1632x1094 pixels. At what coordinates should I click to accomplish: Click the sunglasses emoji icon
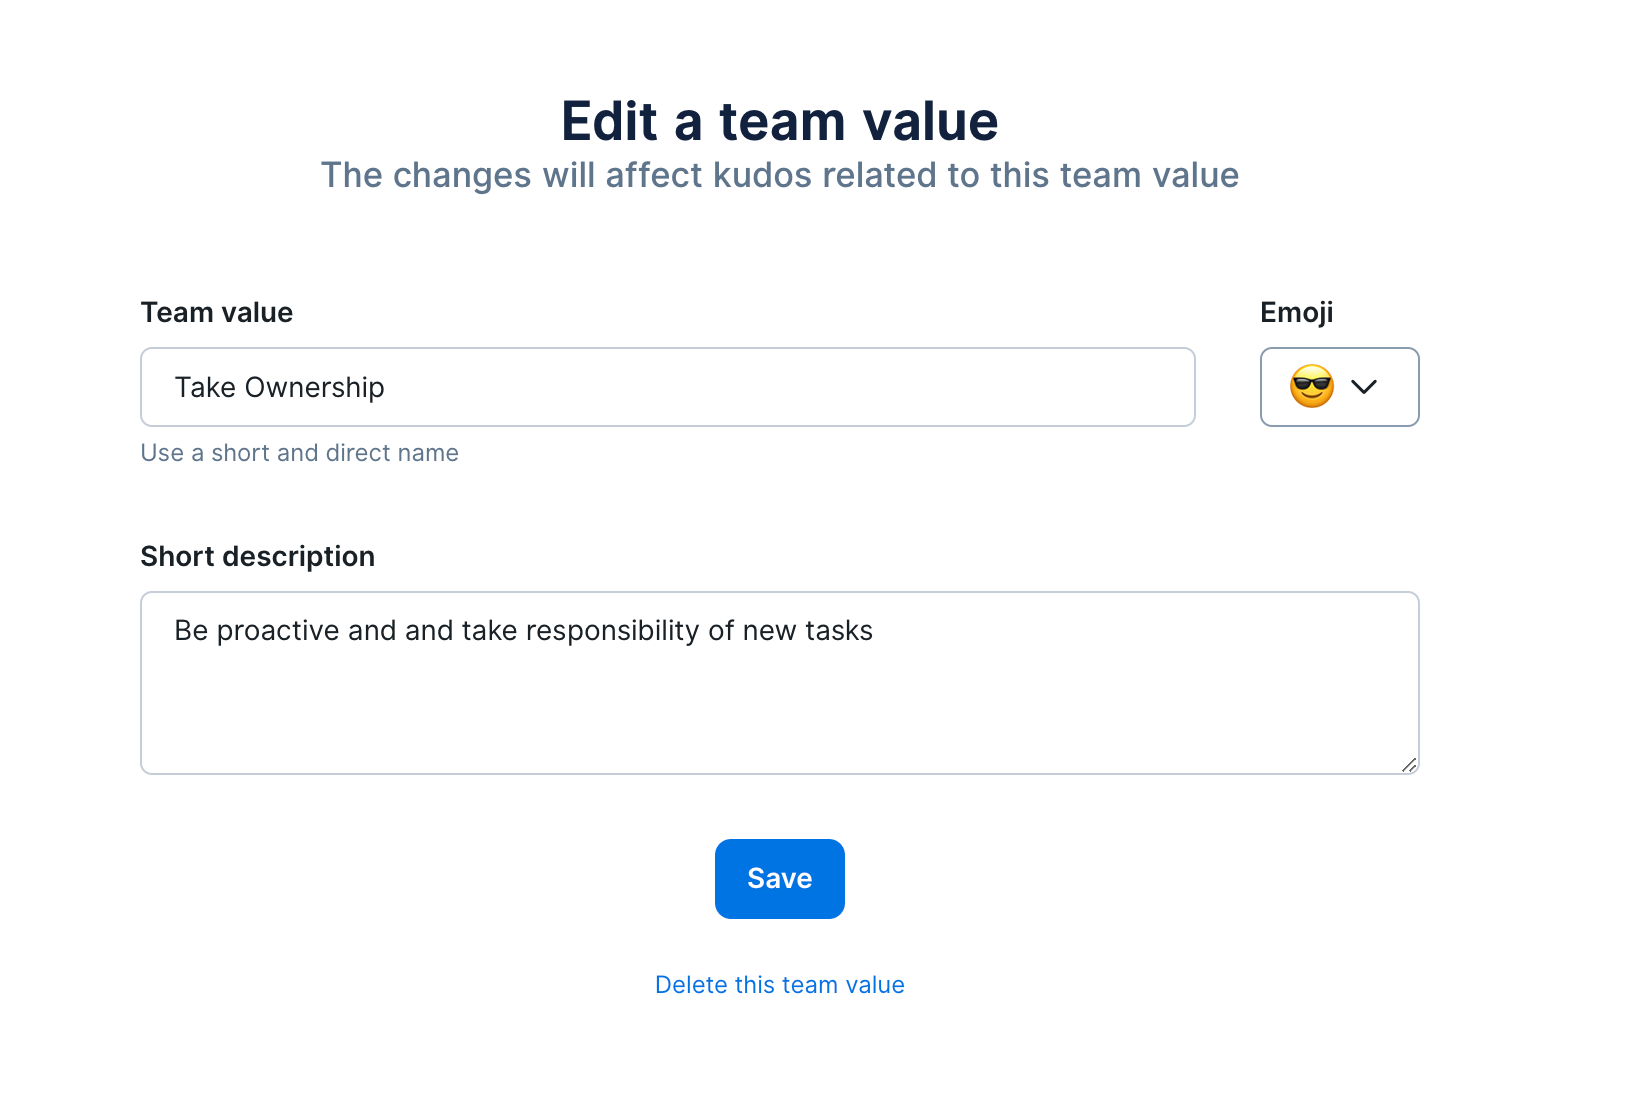click(1311, 387)
